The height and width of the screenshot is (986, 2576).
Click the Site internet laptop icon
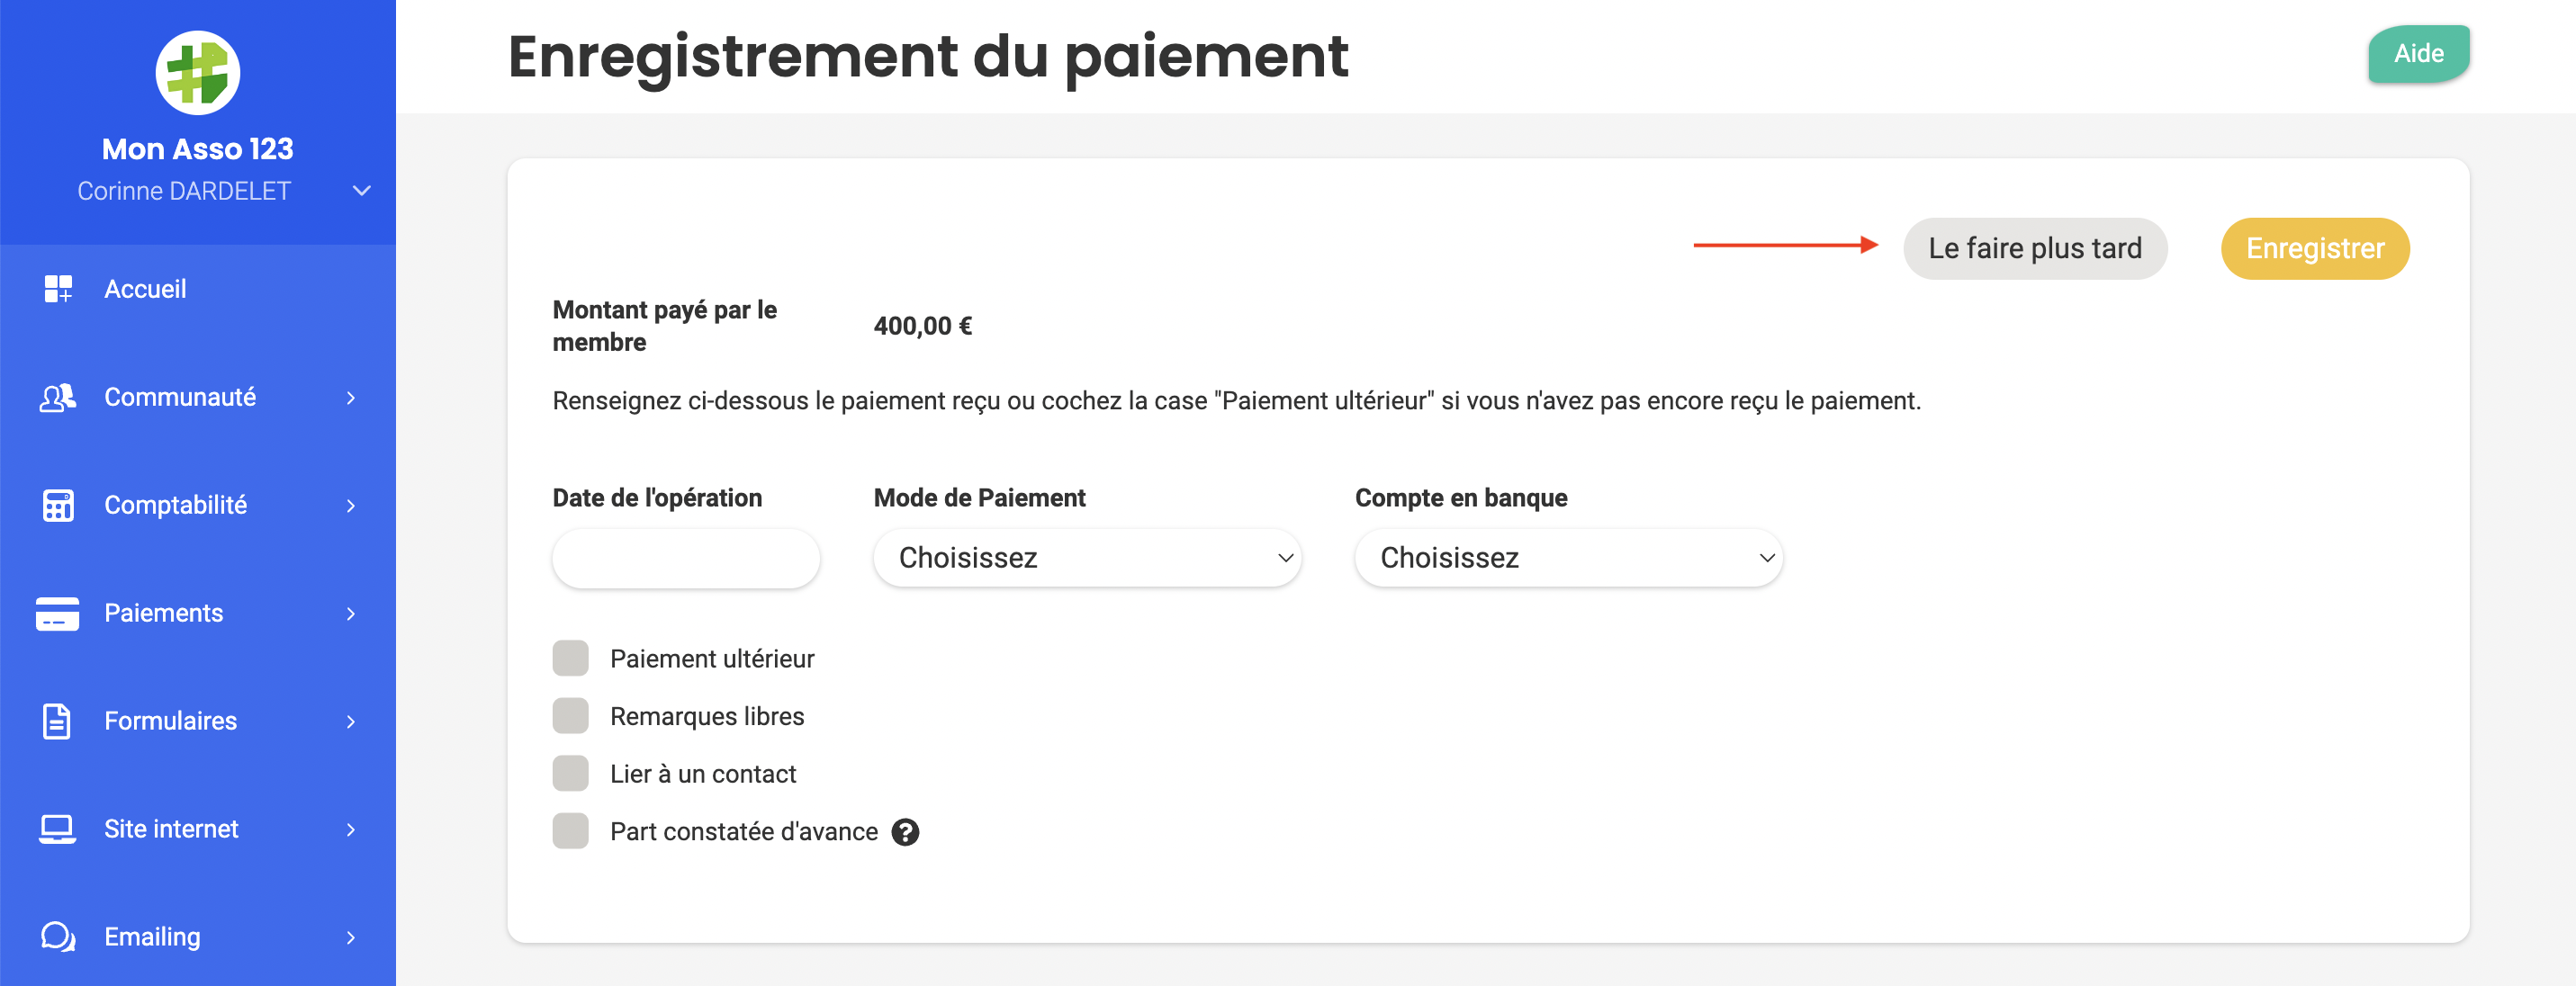[x=57, y=829]
